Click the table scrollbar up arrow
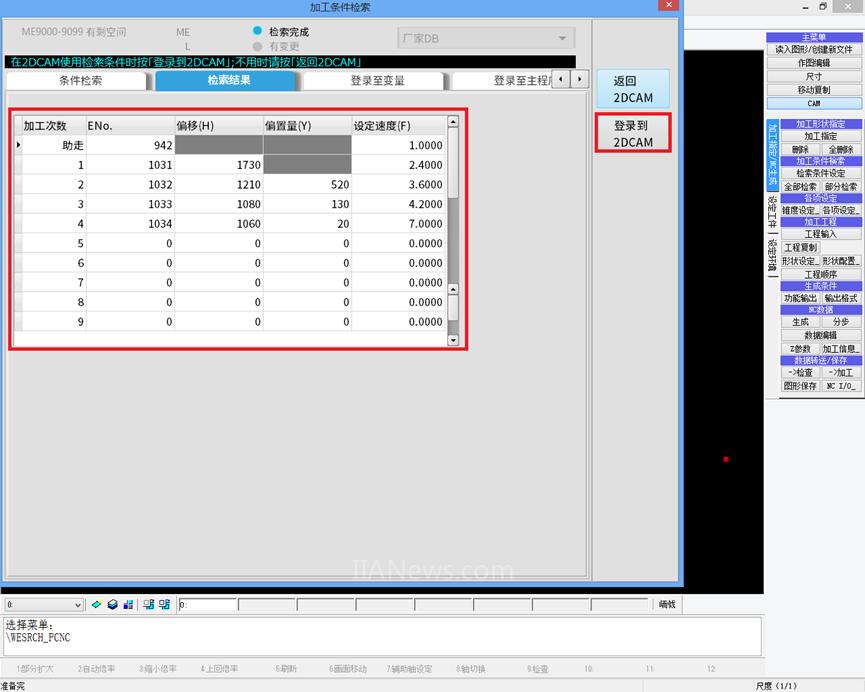The height and width of the screenshot is (692, 865). coord(453,122)
